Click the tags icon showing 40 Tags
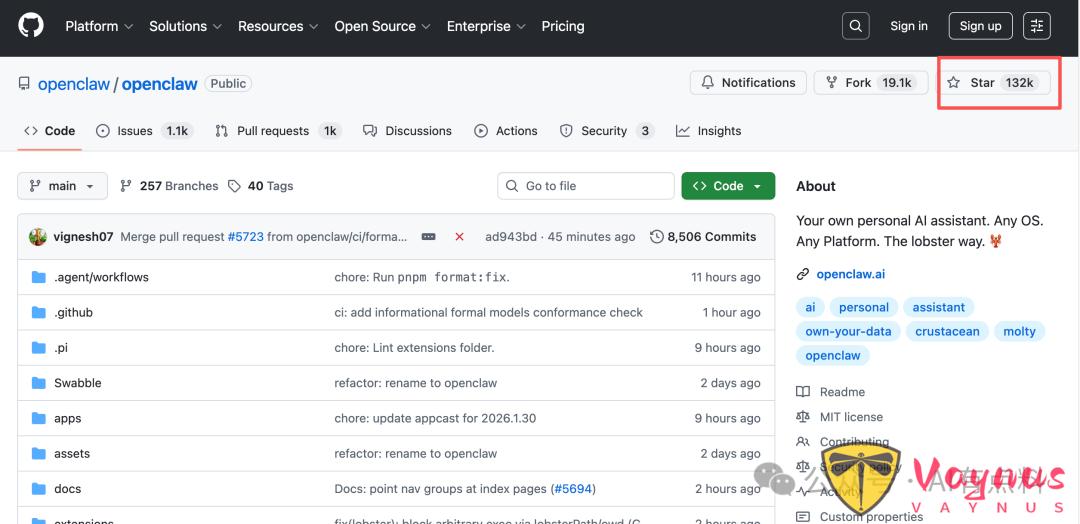Viewport: 1080px width, 524px height. [235, 186]
